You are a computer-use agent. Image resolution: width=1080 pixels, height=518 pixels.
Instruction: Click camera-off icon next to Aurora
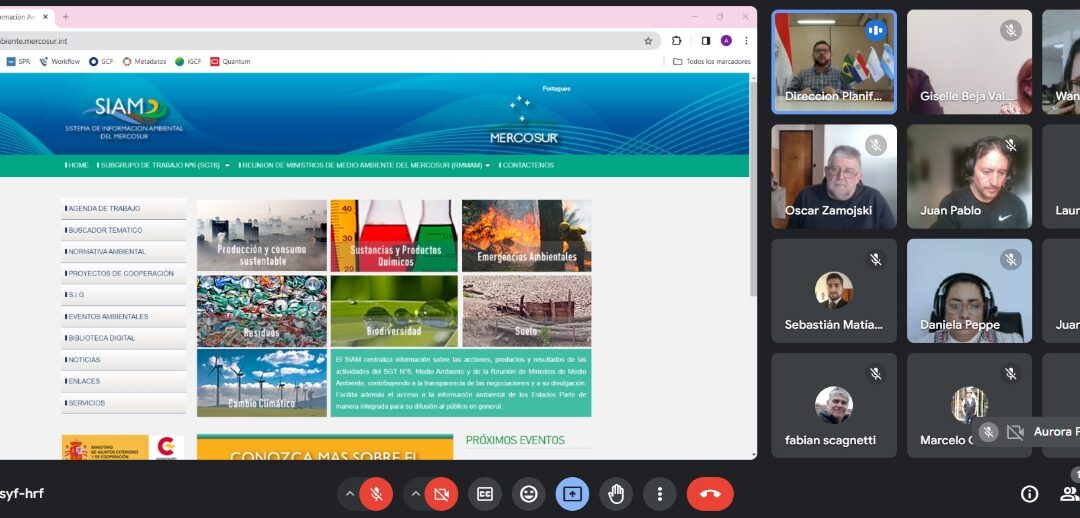1015,432
